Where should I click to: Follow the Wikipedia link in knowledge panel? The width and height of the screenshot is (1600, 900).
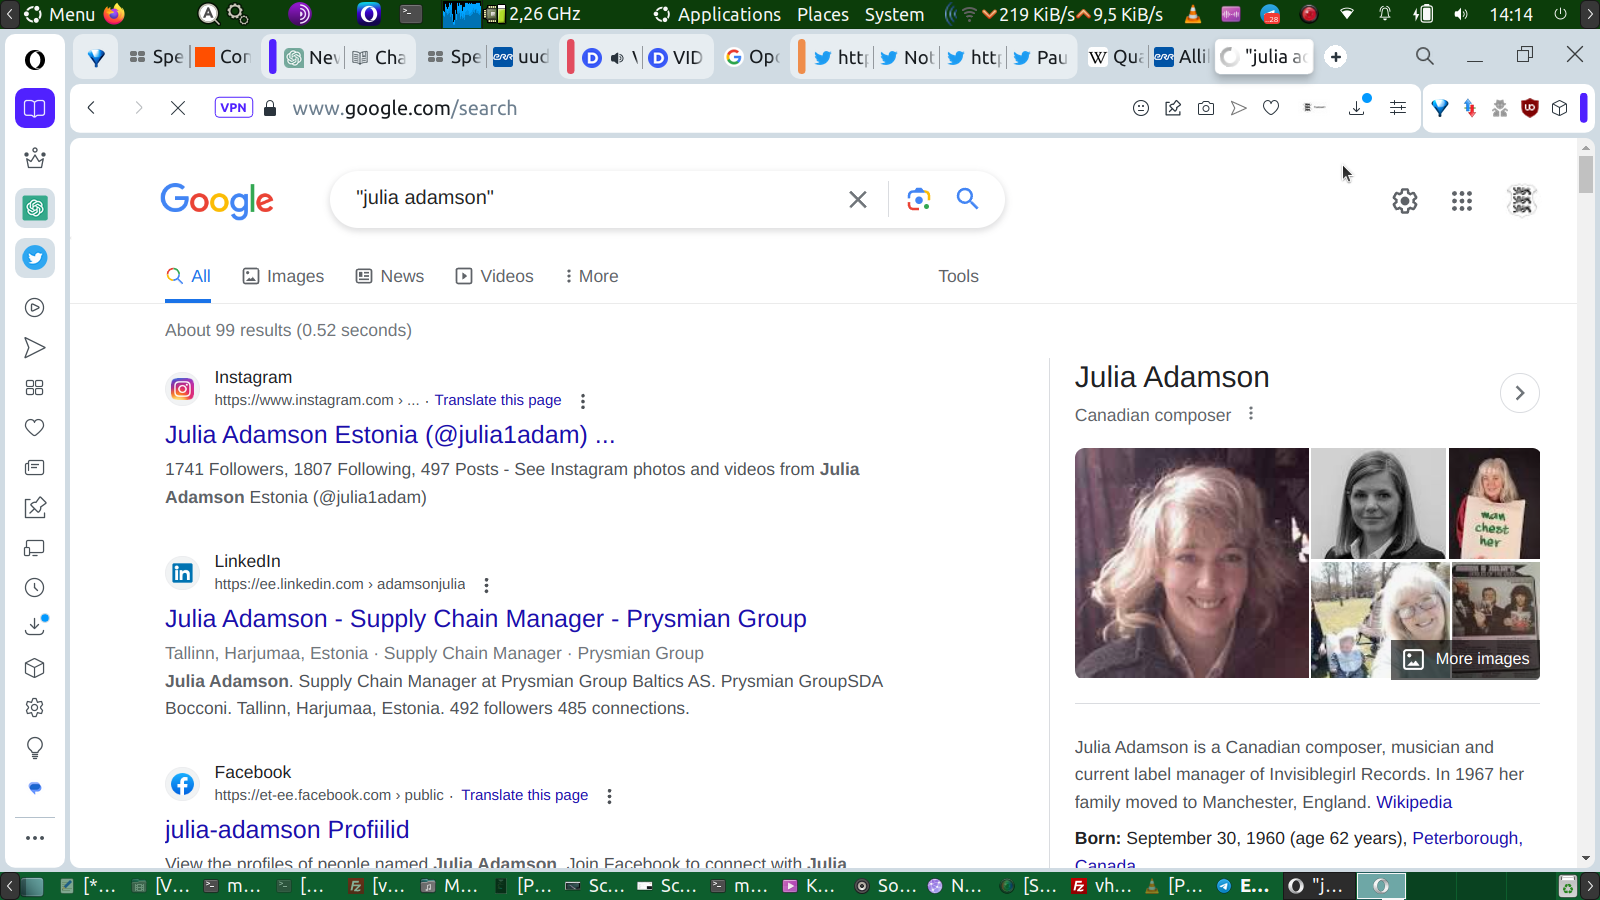1414,802
